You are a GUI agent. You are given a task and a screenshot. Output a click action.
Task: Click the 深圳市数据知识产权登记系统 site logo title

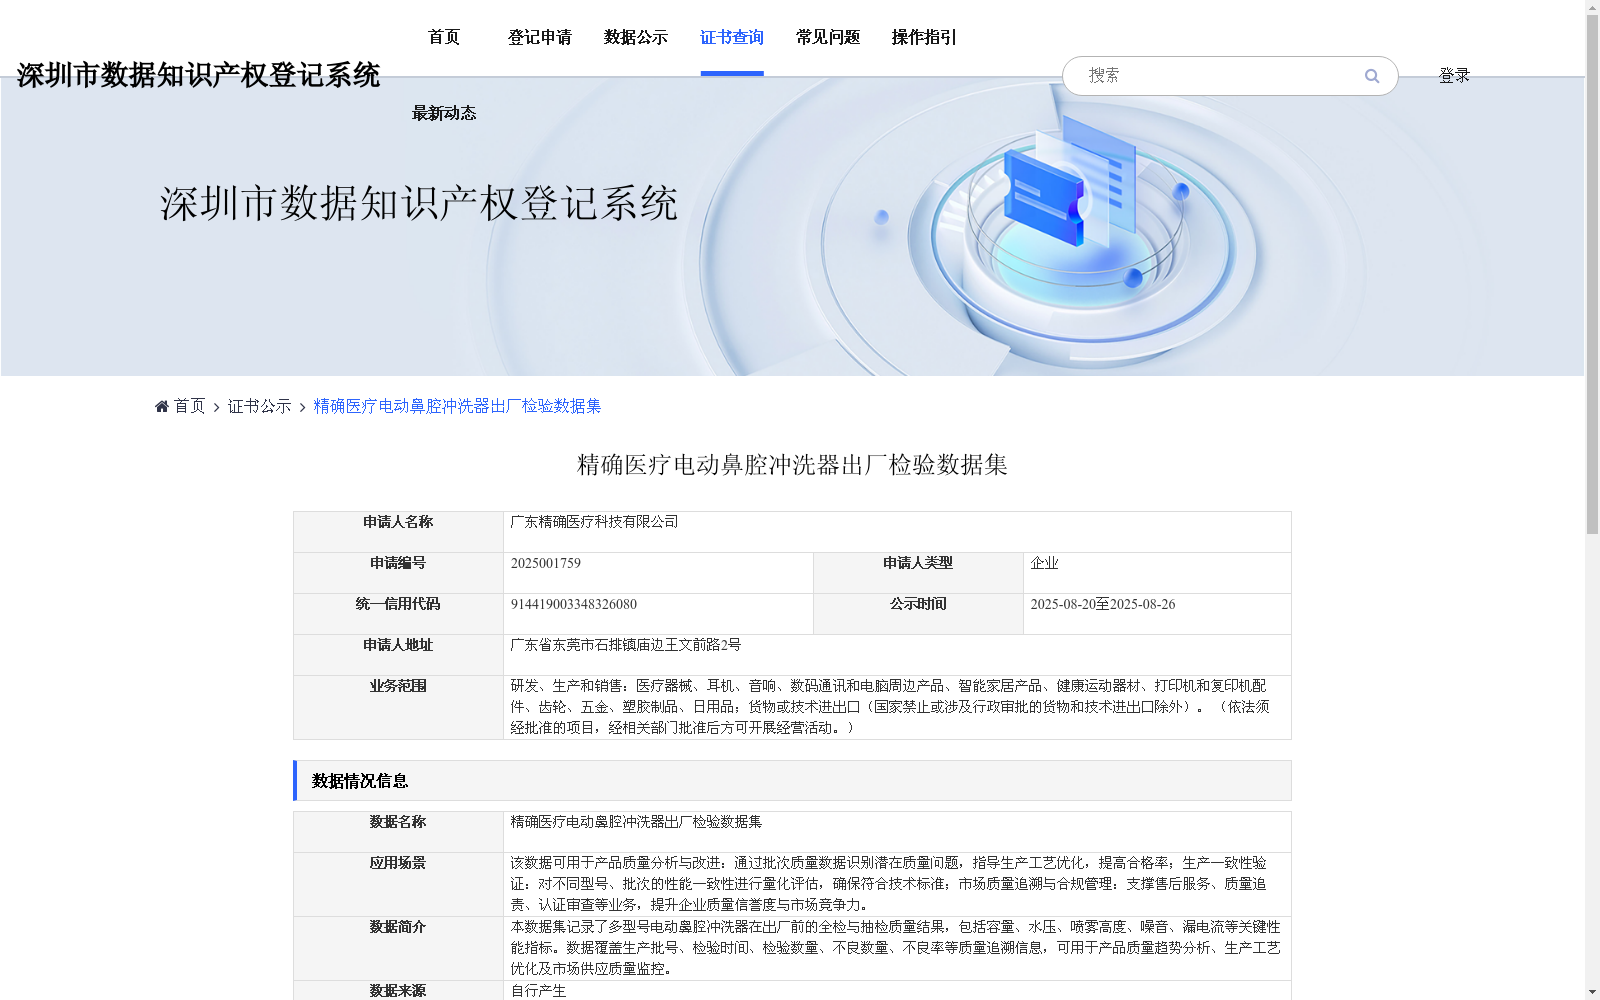click(x=198, y=75)
